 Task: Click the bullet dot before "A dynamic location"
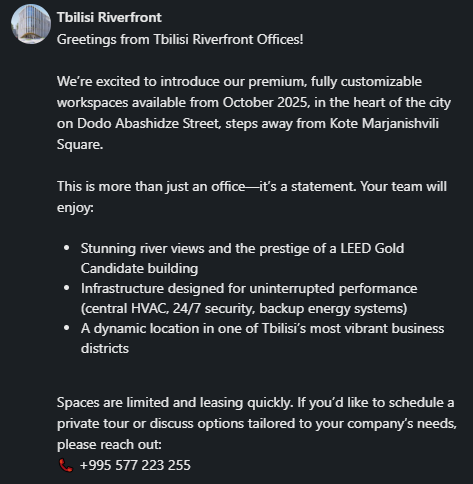click(67, 328)
